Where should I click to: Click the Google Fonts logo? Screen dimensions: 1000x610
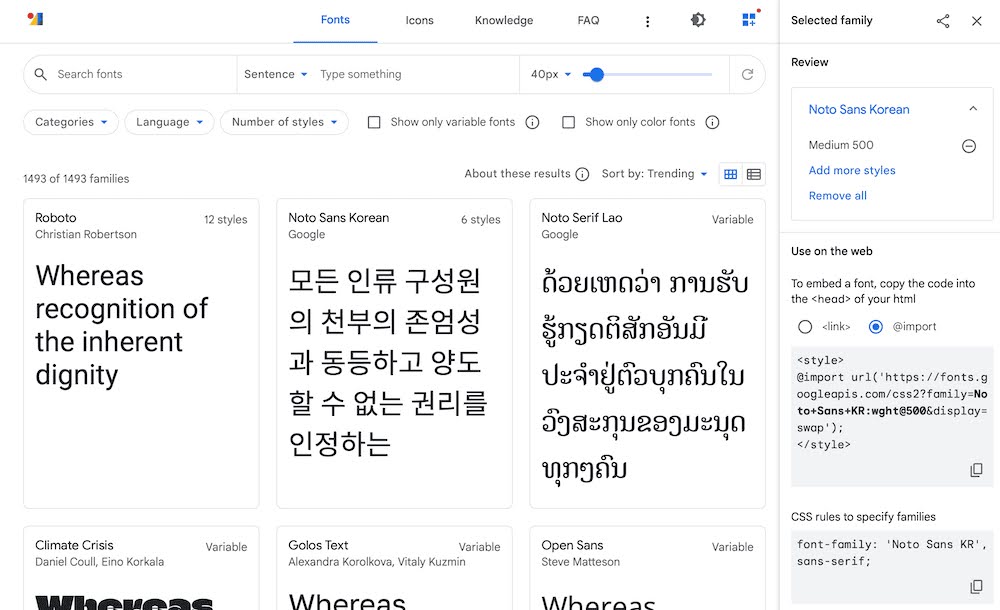coord(35,19)
